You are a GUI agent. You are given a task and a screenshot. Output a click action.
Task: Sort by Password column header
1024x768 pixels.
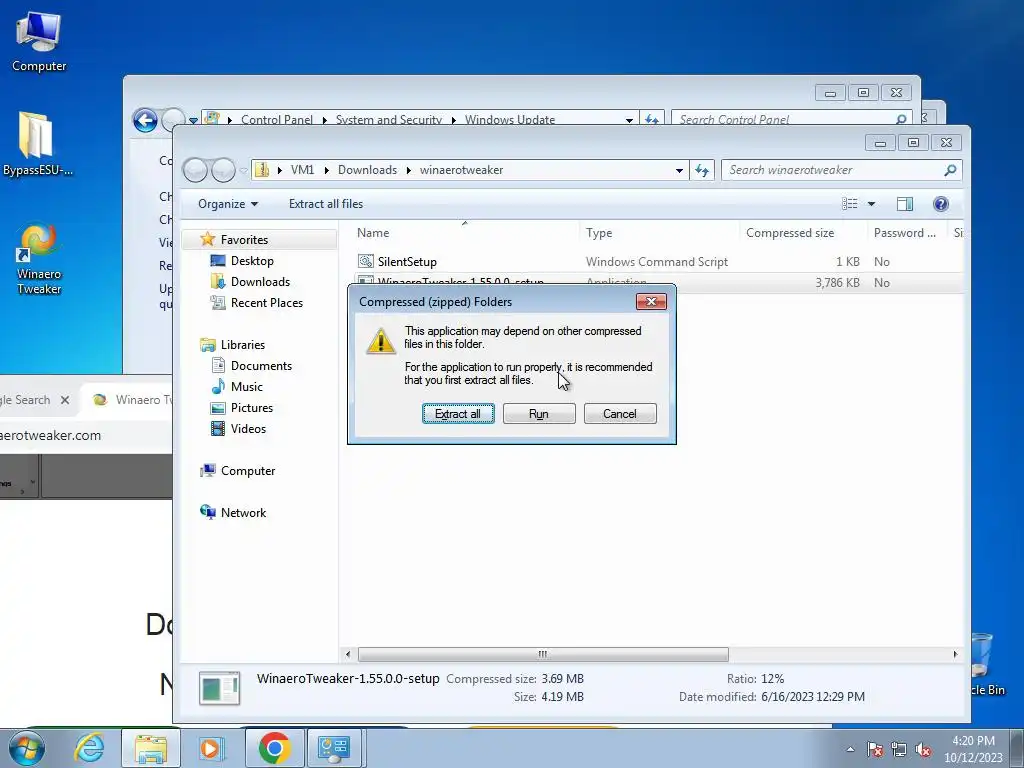pos(908,232)
